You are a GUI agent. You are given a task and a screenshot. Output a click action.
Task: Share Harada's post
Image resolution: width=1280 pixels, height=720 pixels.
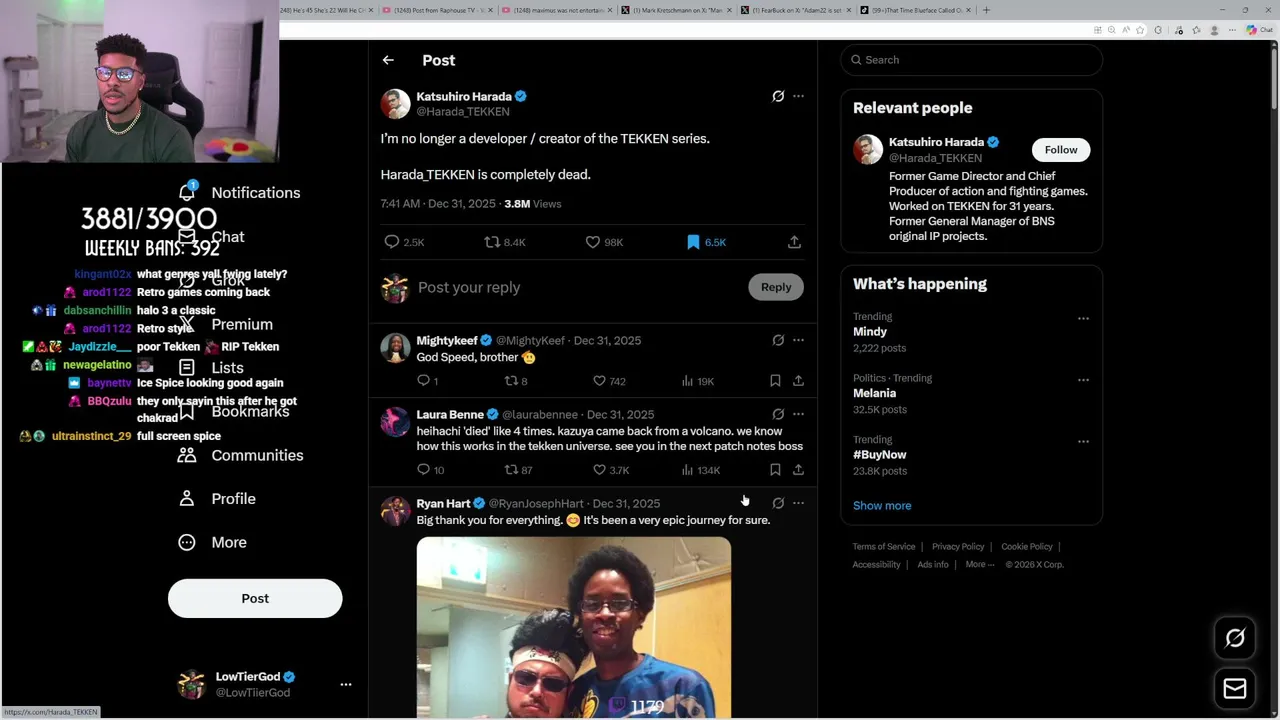(794, 242)
